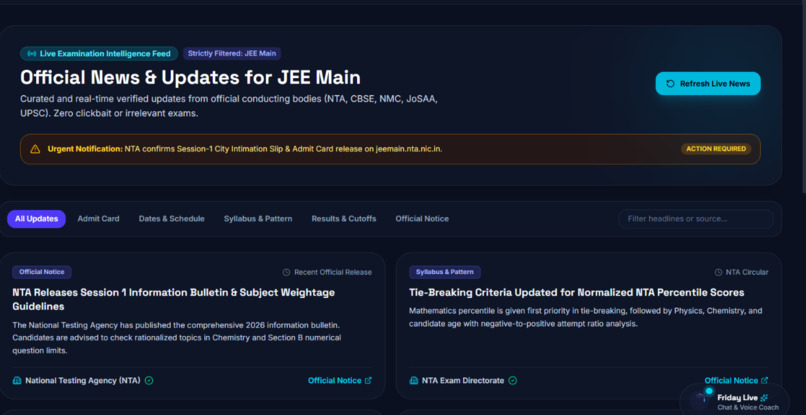Click the ACTION REQUIRED badge
Screen dimensions: 806x415
tap(716, 149)
